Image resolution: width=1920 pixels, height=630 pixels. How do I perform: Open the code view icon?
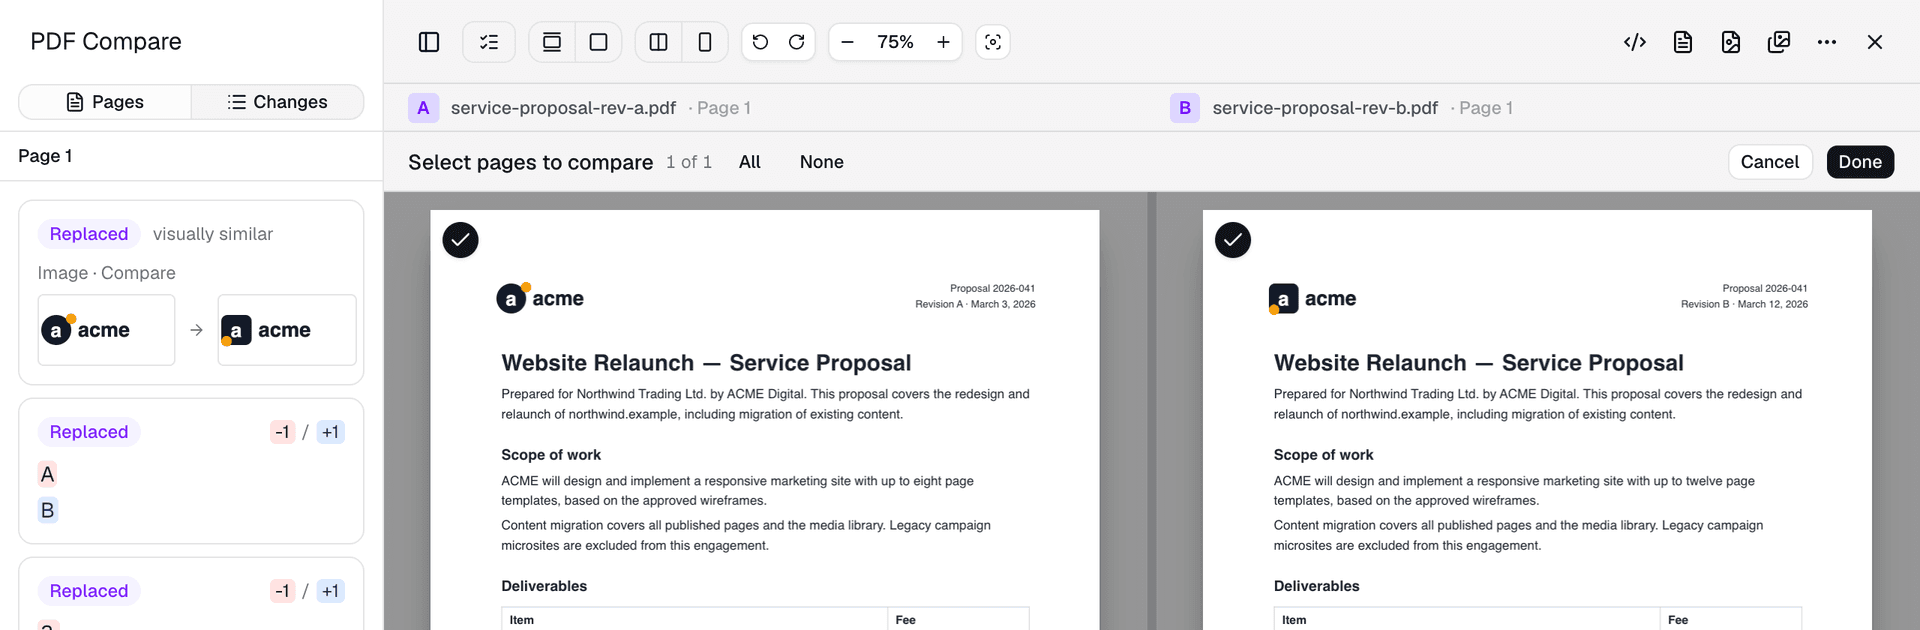click(1635, 42)
